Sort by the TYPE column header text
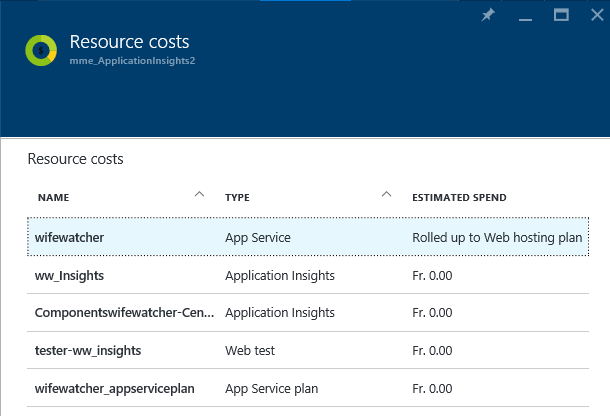 tap(237, 198)
